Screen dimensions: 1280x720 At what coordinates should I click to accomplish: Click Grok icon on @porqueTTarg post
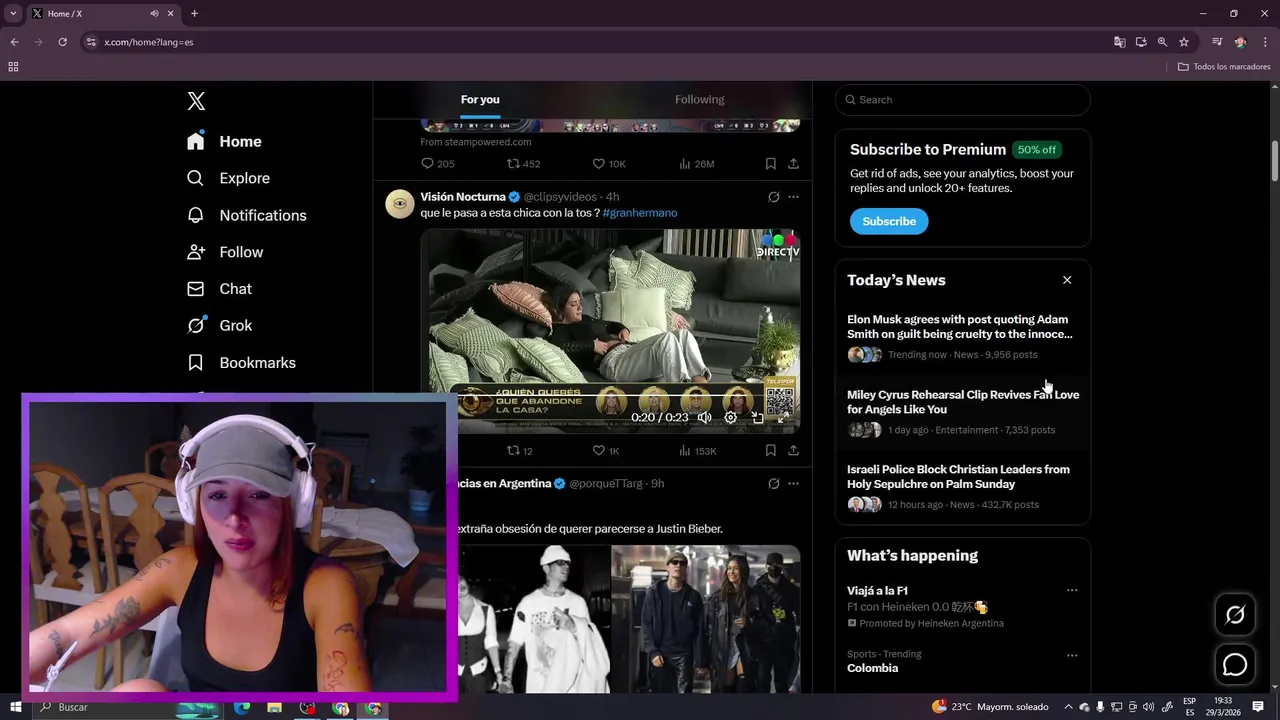(x=773, y=484)
